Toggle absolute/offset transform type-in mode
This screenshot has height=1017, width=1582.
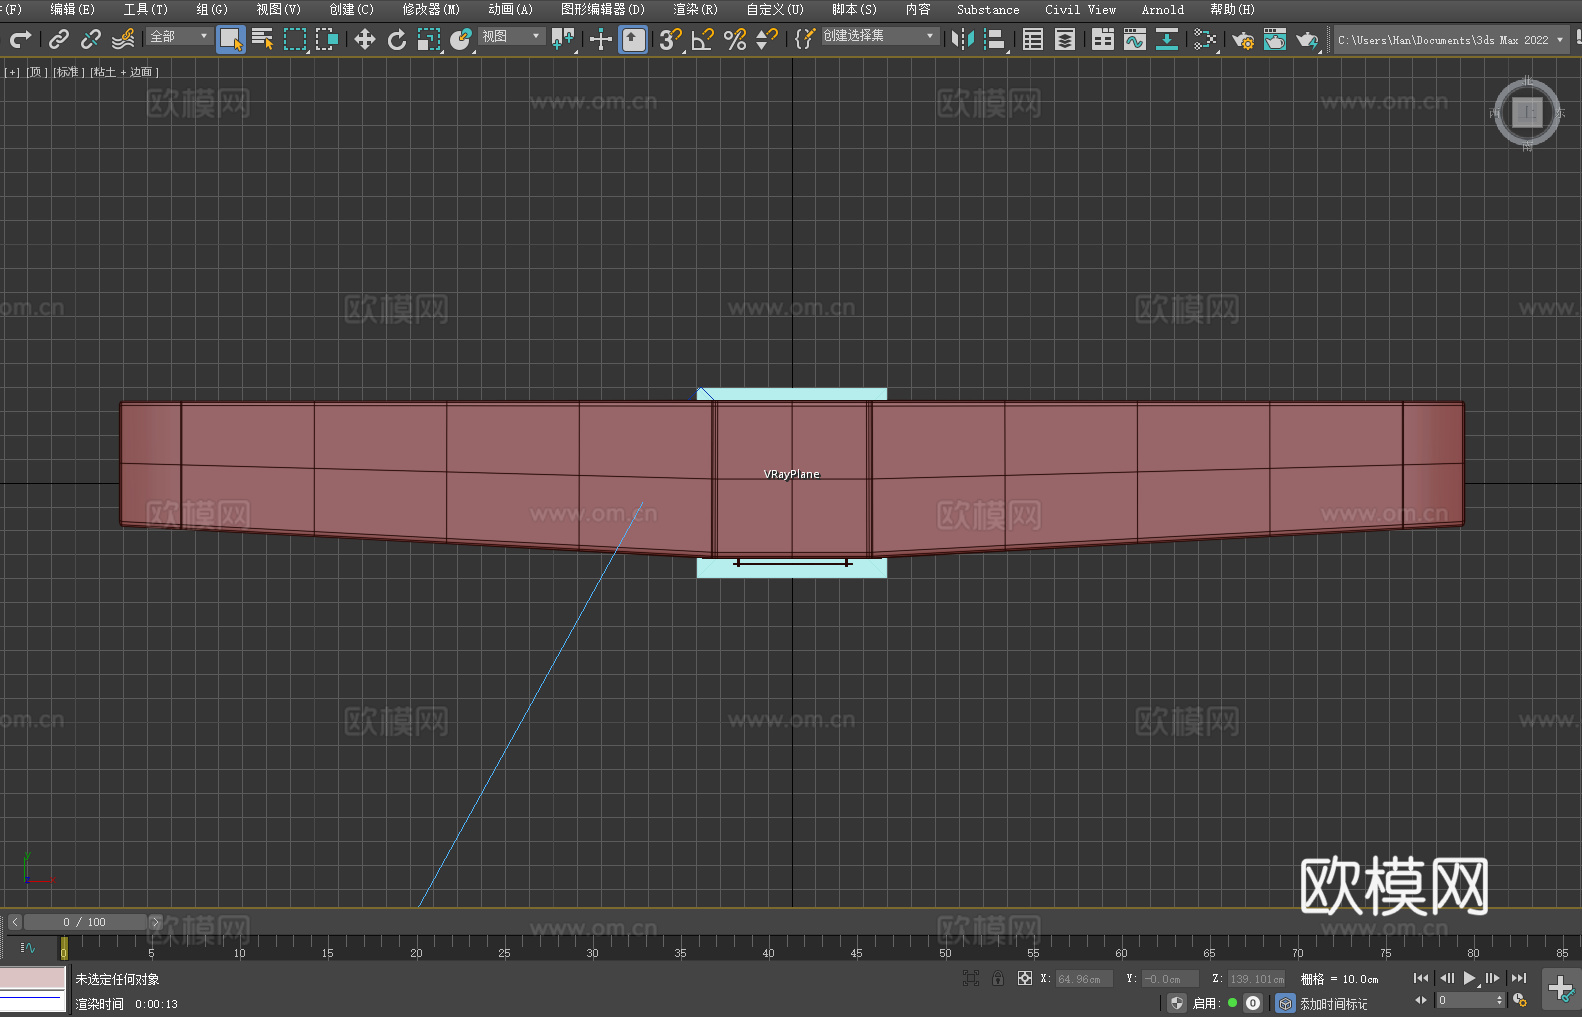pos(1025,978)
